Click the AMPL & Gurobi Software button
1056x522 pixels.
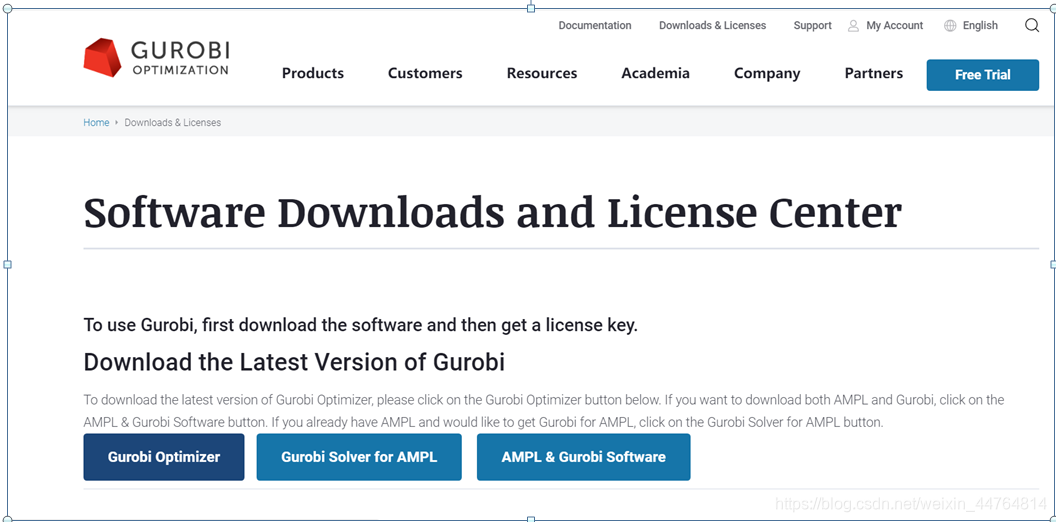click(583, 457)
